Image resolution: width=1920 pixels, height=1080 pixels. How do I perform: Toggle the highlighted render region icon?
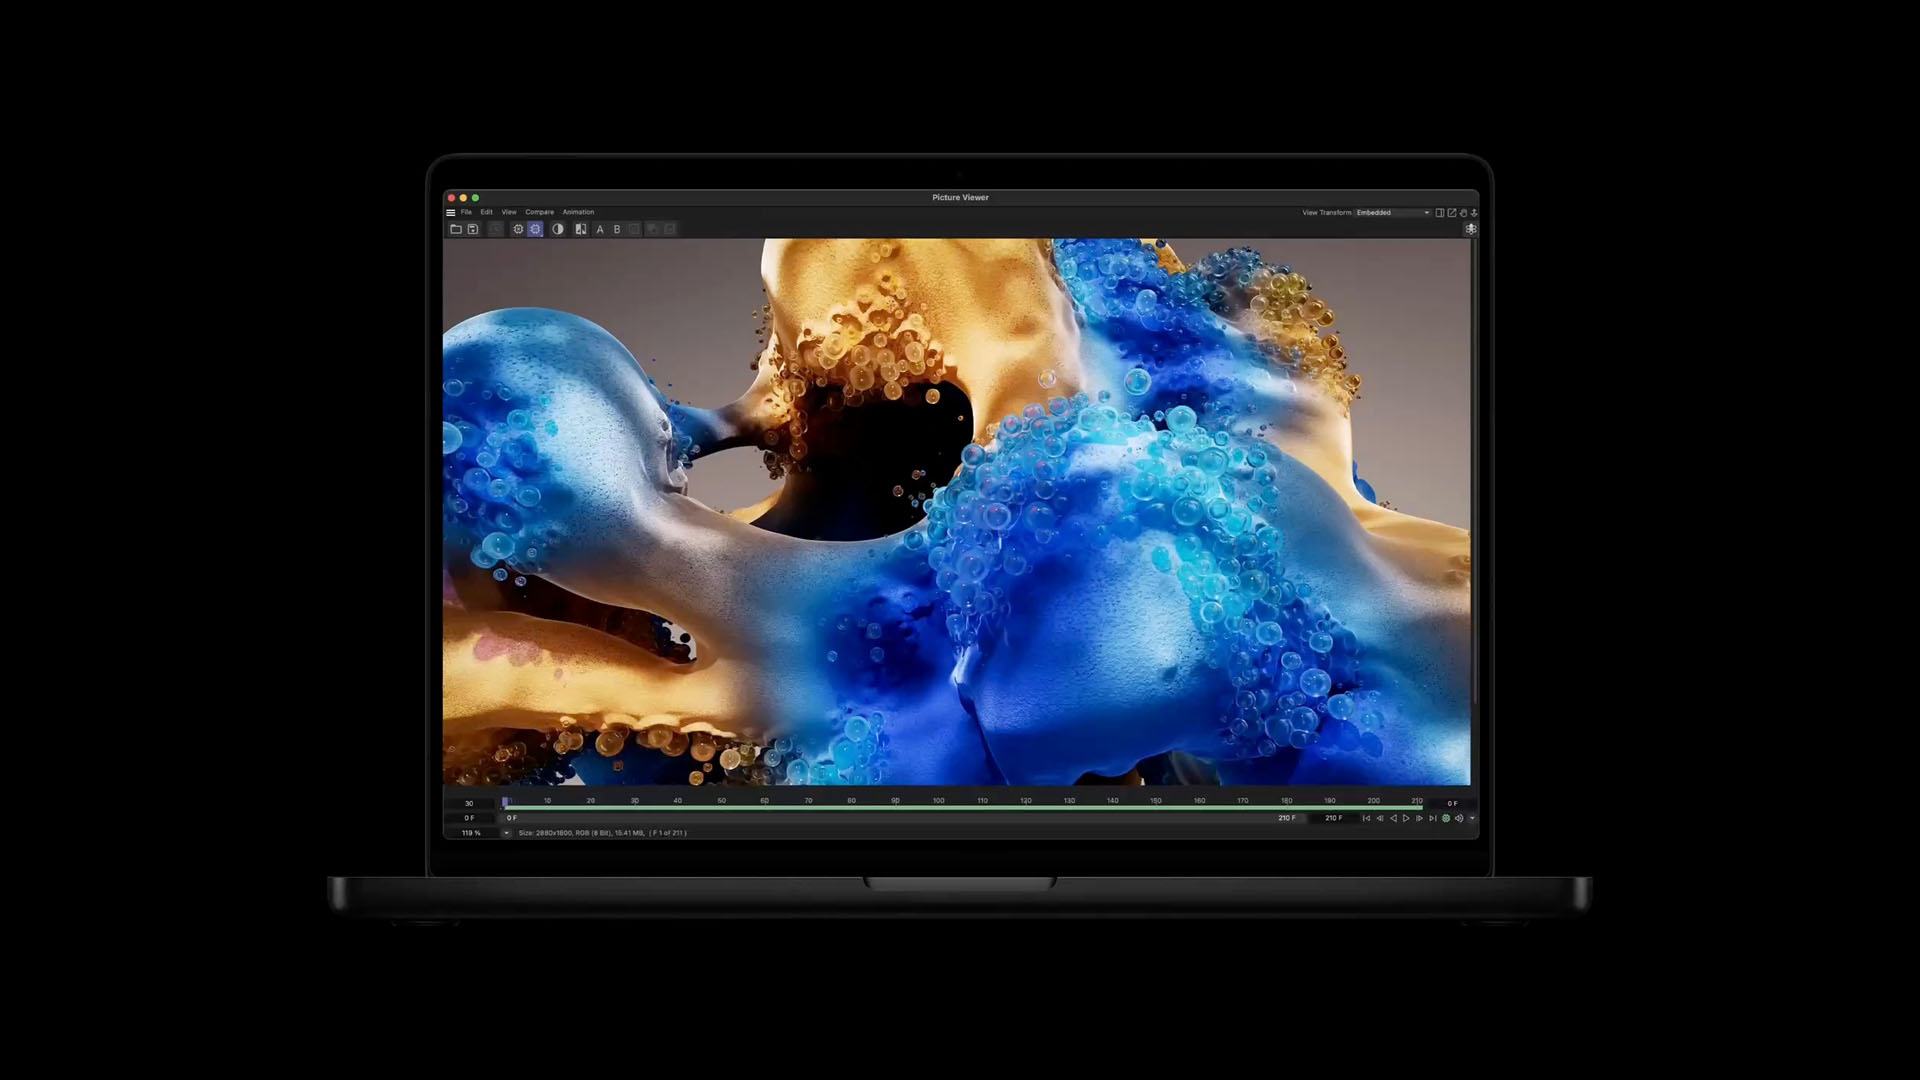[536, 229]
